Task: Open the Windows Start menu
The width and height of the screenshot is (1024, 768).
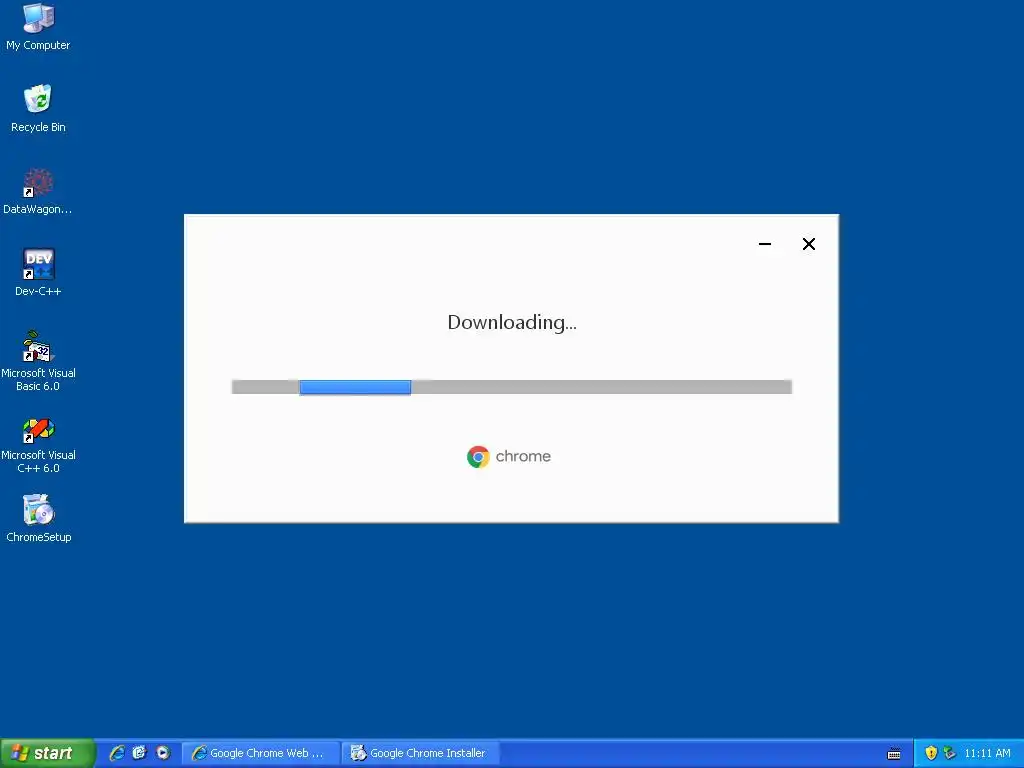Action: click(x=47, y=753)
